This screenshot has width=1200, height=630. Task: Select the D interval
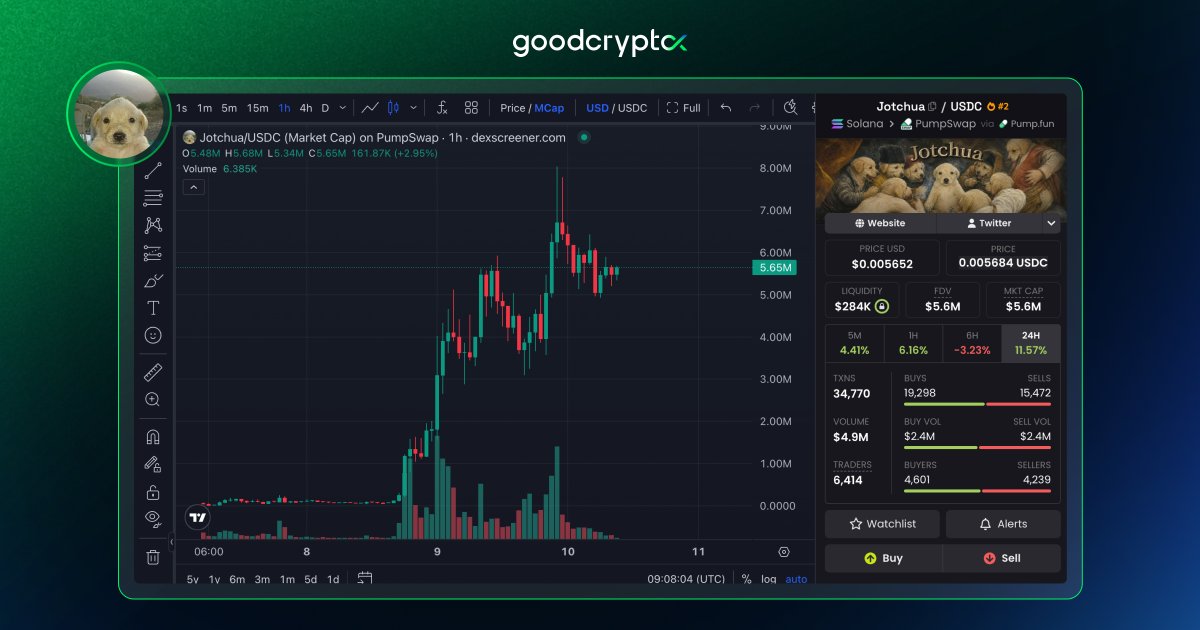pyautogui.click(x=325, y=108)
